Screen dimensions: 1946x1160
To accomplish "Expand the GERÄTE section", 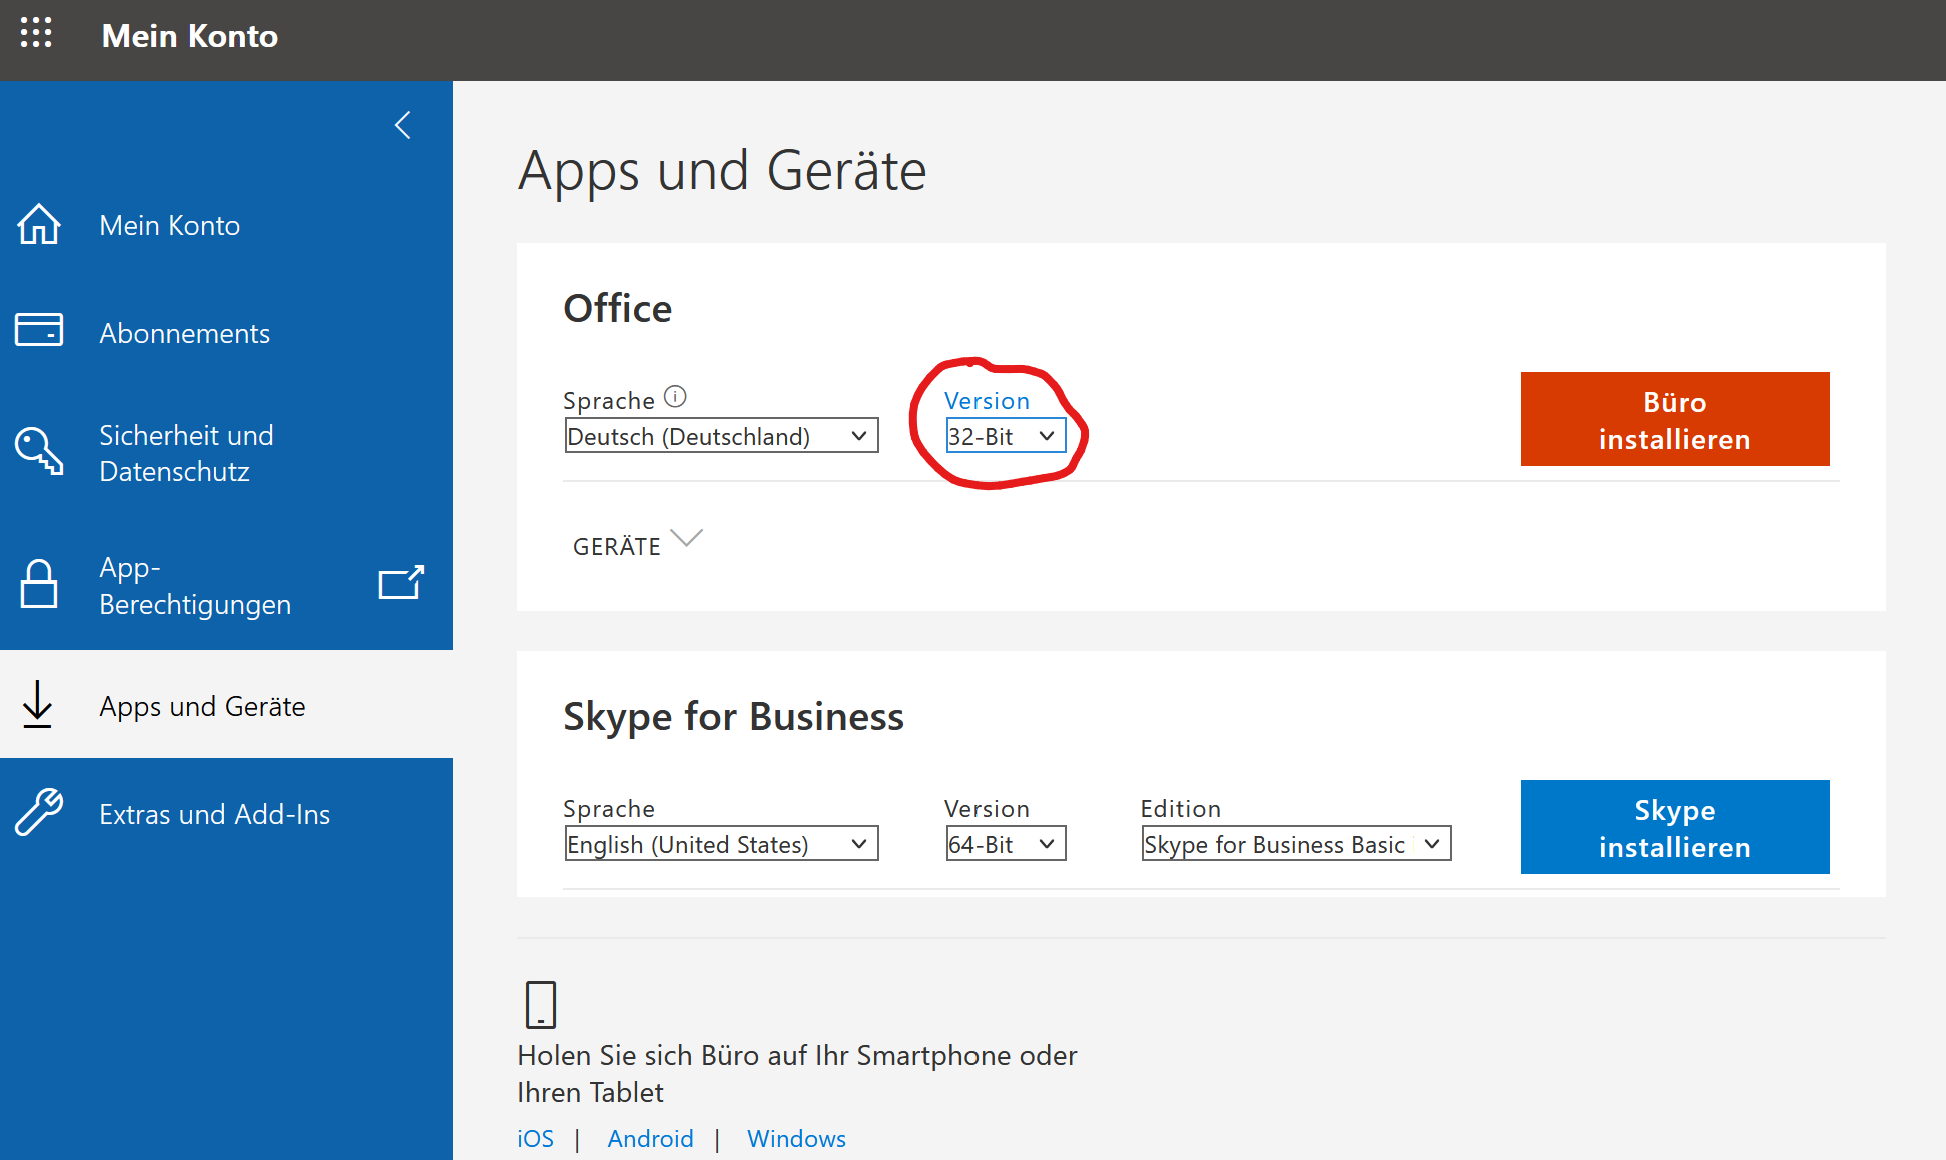I will 637,545.
